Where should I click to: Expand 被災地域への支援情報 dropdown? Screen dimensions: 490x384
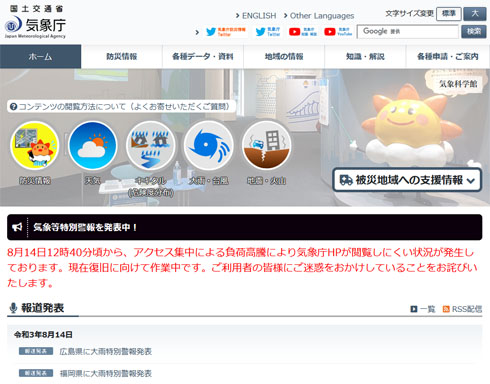407,180
